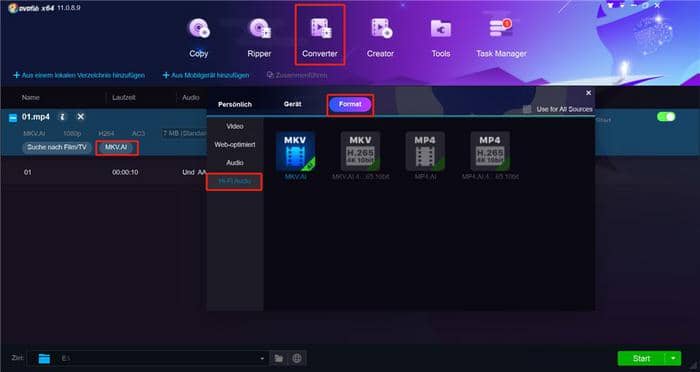Click the MKV.AI profile button
This screenshot has width=700, height=372.
pyautogui.click(x=117, y=147)
